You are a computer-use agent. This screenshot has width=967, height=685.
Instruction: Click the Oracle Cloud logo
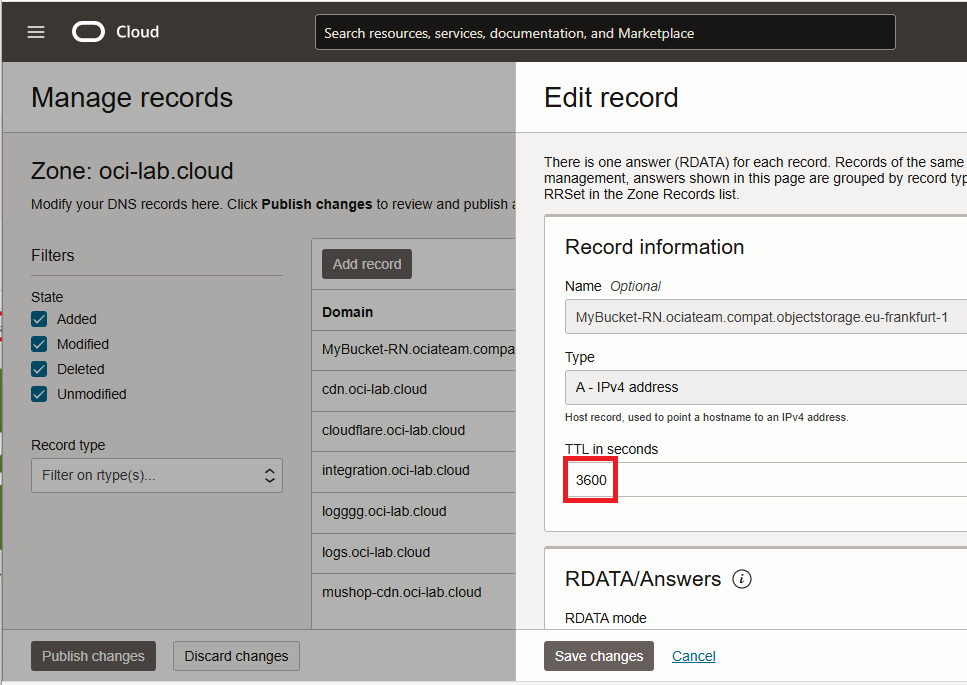pyautogui.click(x=116, y=32)
